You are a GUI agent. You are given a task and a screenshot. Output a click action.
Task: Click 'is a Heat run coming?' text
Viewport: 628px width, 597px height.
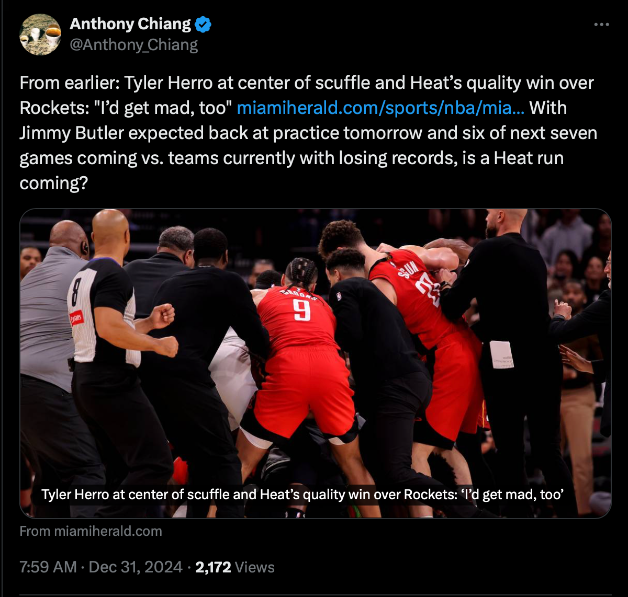point(292,171)
